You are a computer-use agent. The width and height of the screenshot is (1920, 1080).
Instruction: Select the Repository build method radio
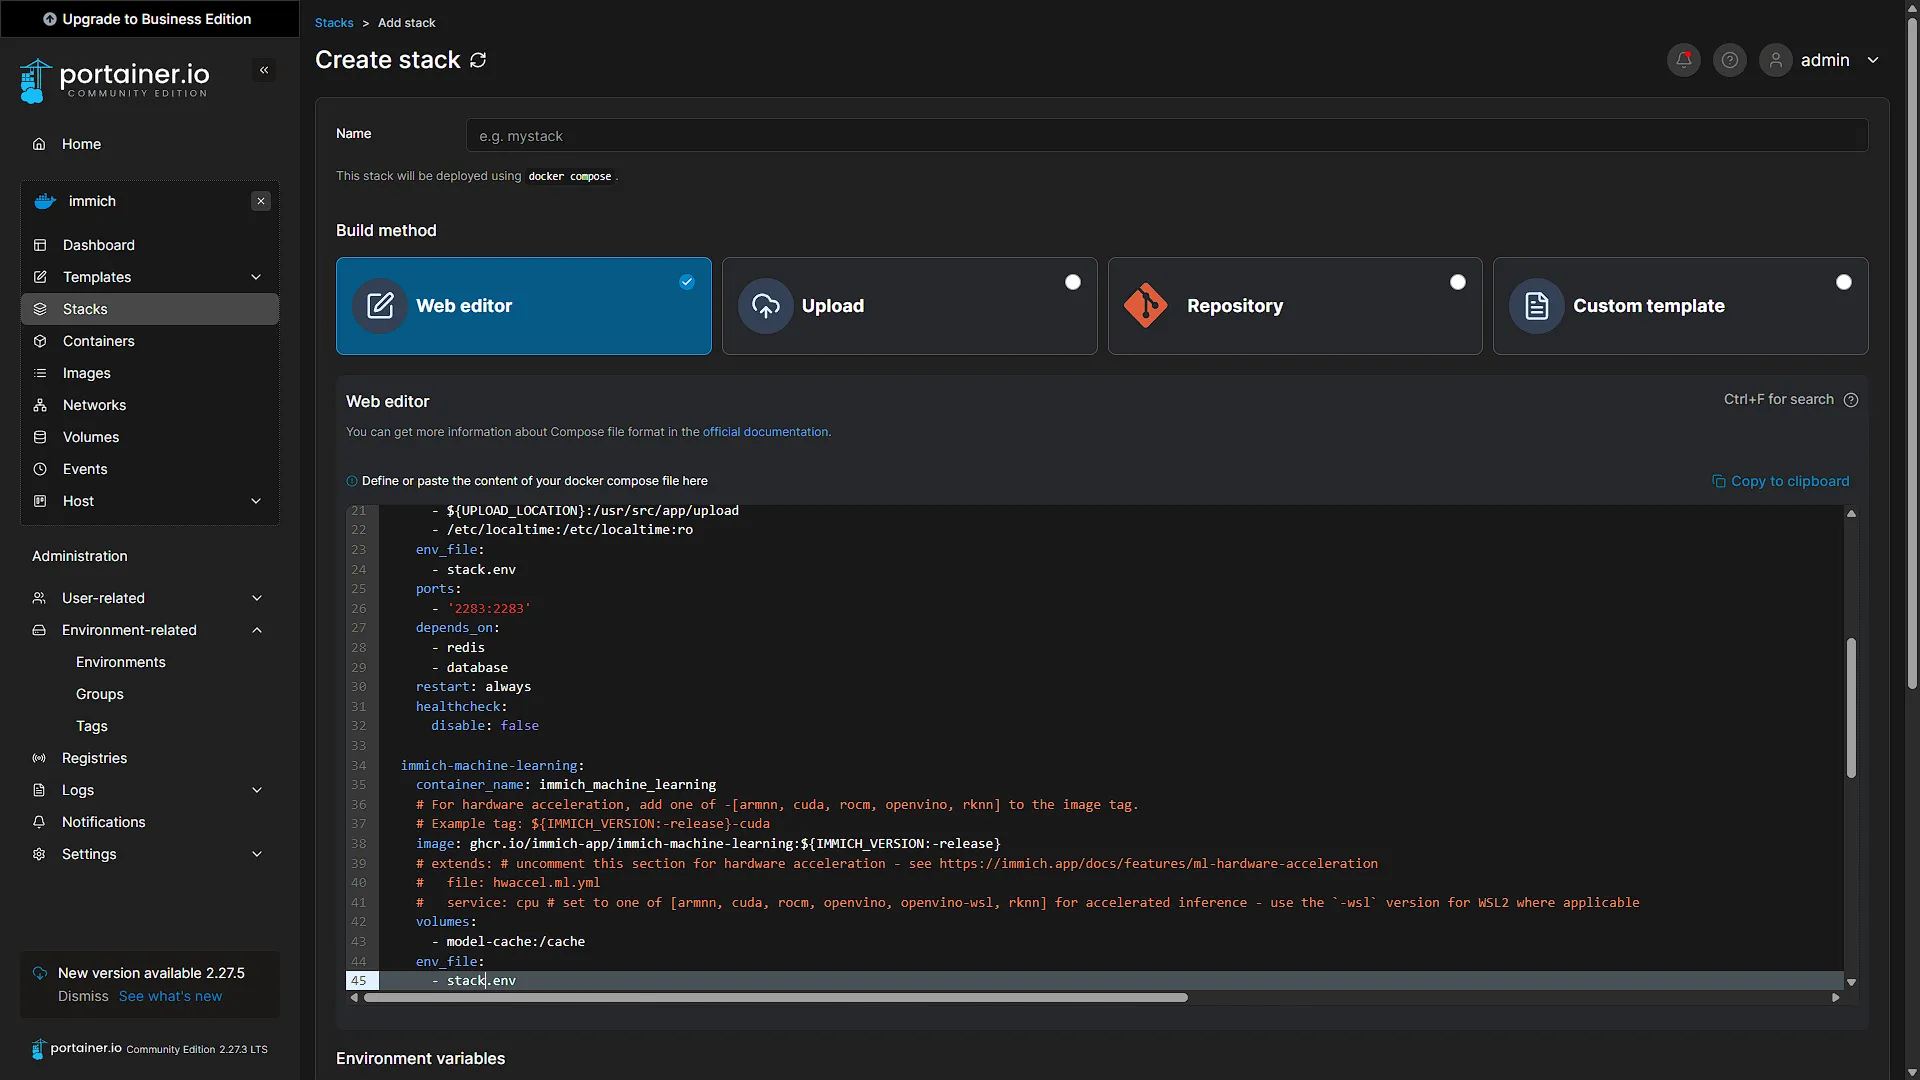click(1458, 282)
